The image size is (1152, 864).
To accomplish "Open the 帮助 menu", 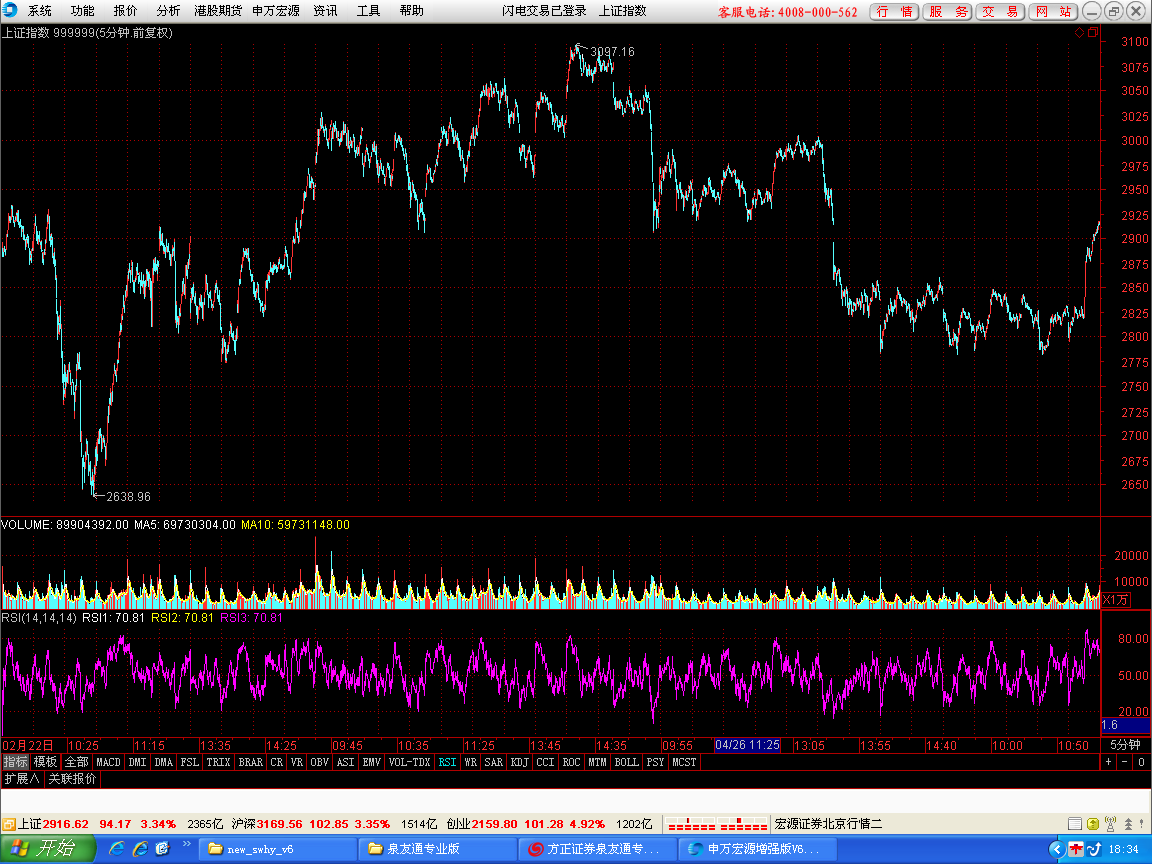I will [411, 11].
